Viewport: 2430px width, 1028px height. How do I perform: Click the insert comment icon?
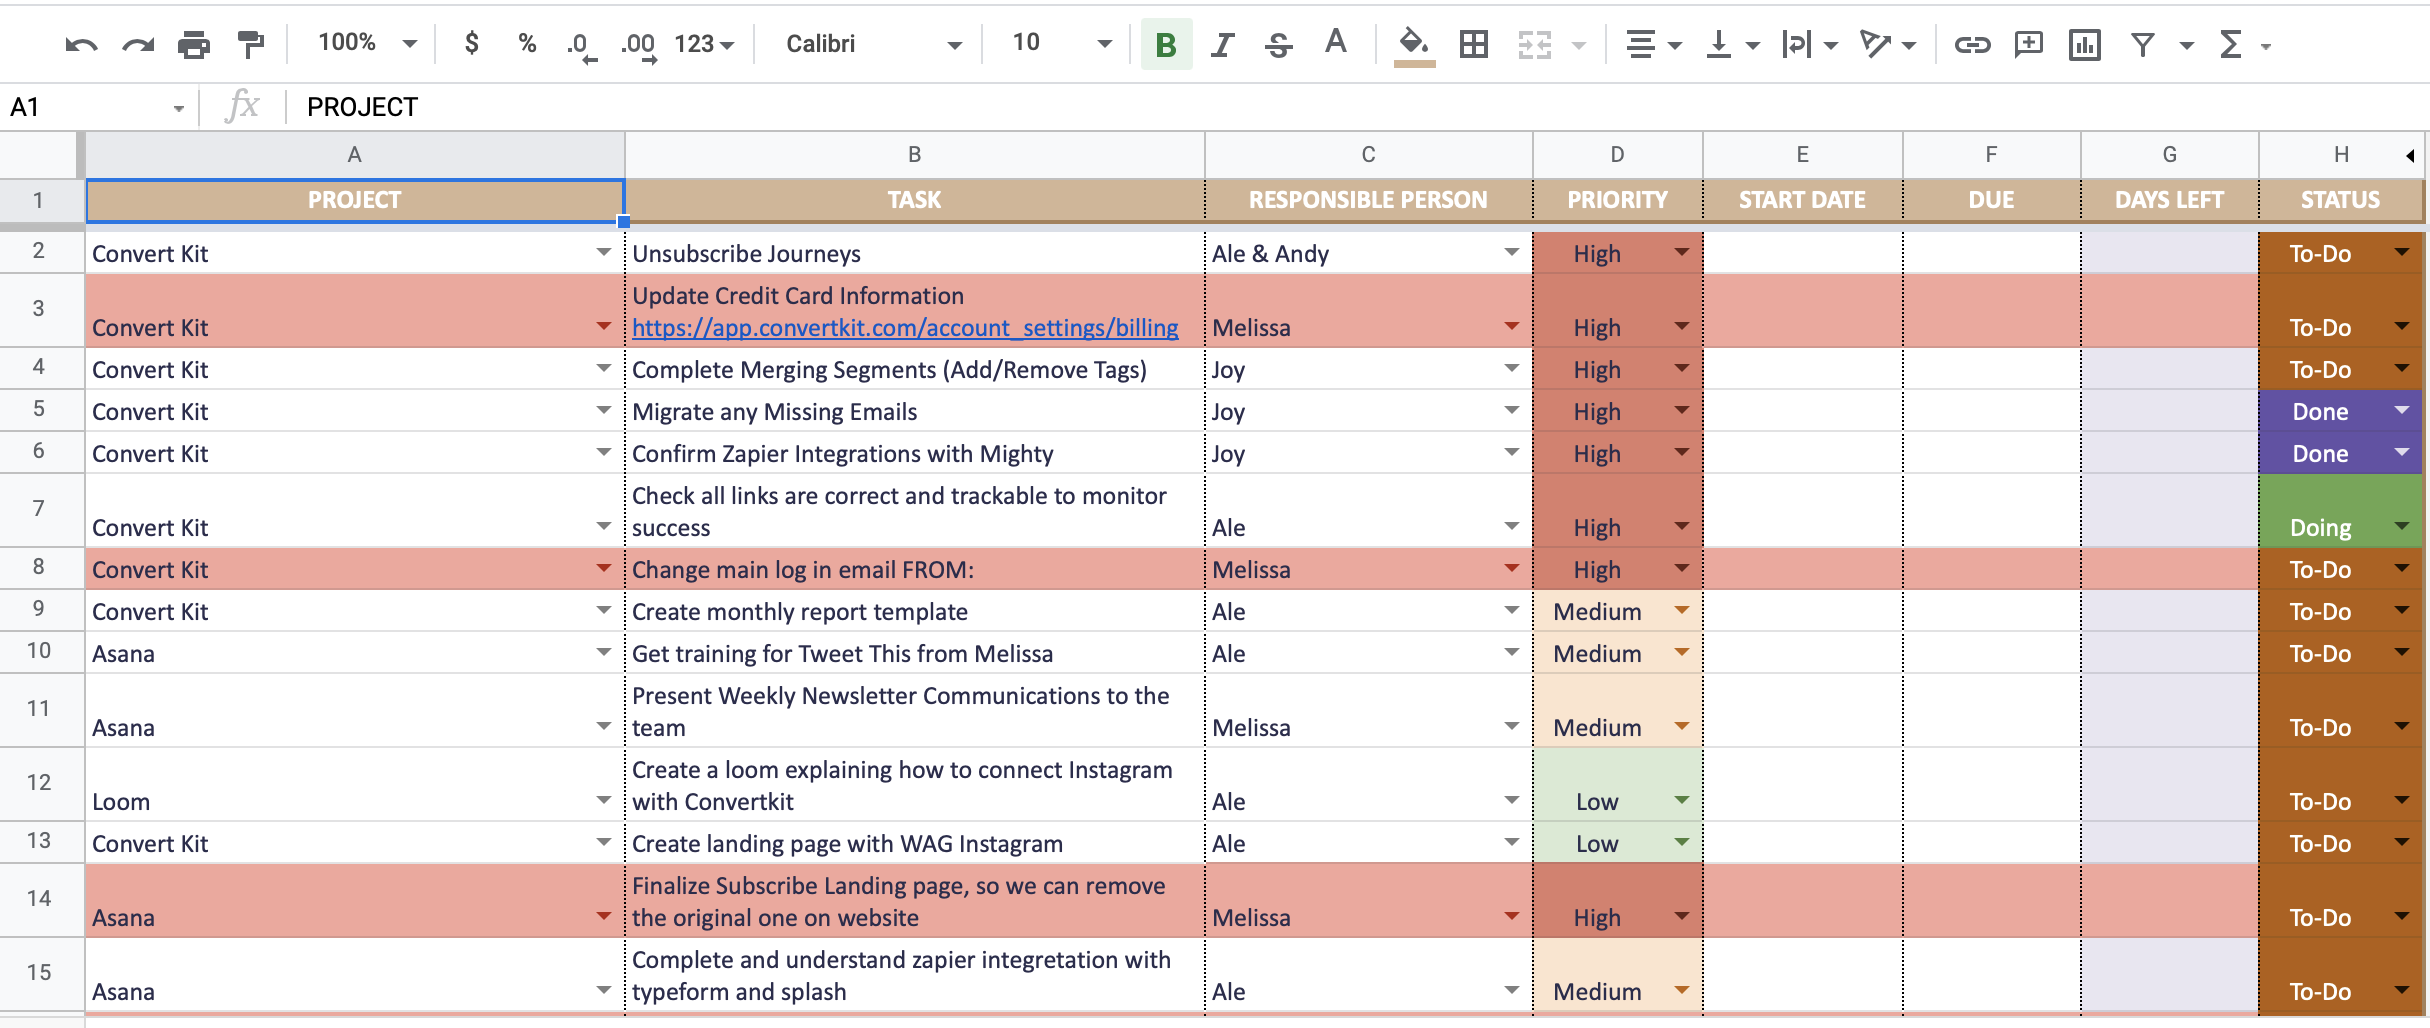click(2029, 44)
